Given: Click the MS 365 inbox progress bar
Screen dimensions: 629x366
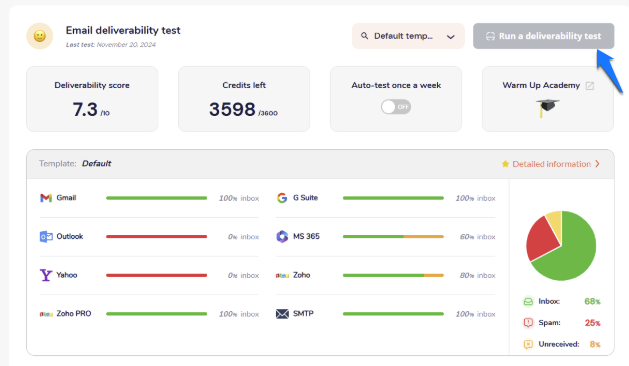Looking at the screenshot, I should coord(393,237).
